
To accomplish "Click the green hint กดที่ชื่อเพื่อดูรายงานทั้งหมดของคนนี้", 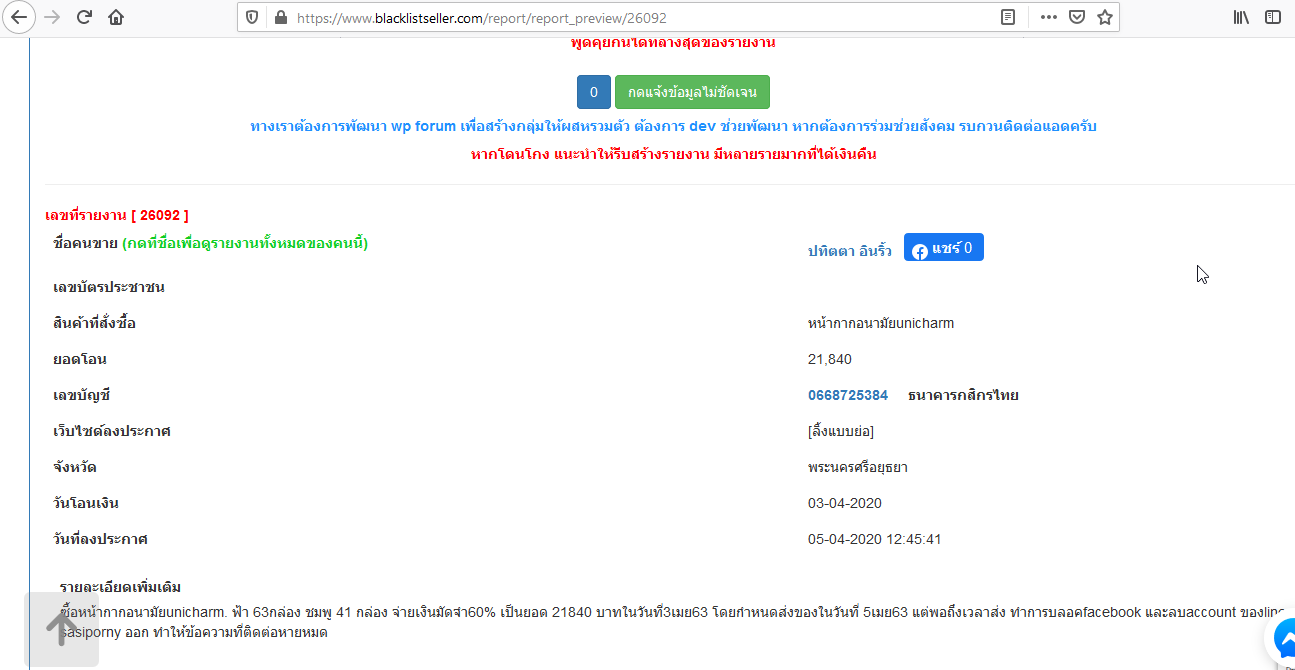I will click(245, 243).
